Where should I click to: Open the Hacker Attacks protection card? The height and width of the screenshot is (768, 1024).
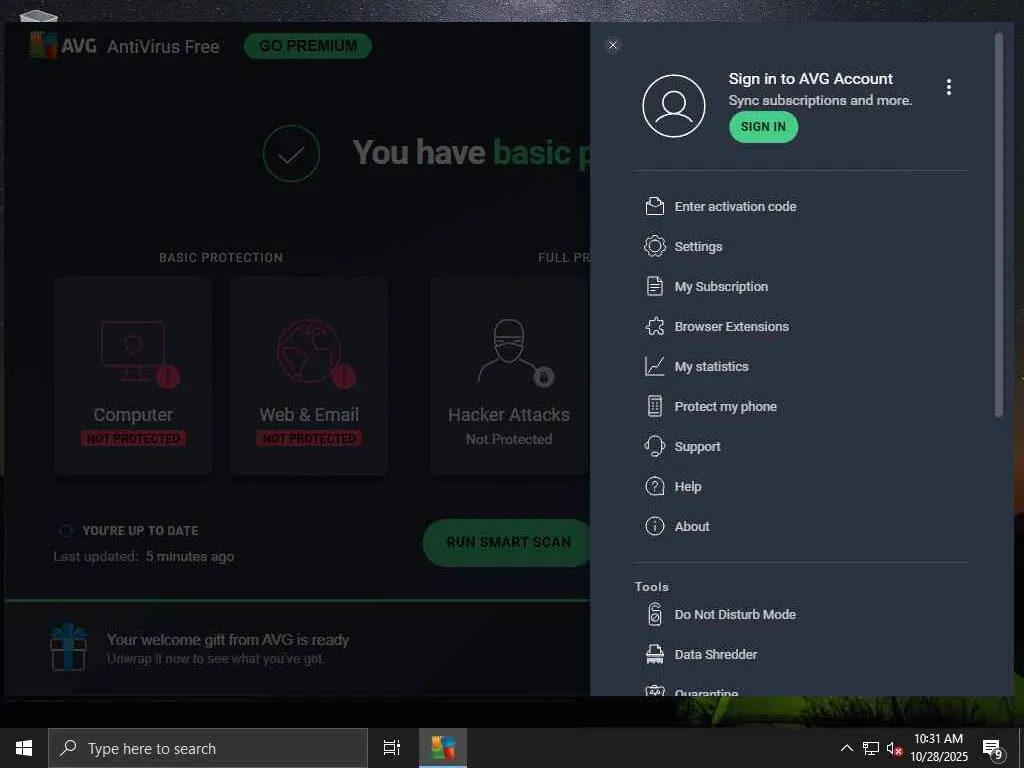tap(509, 376)
